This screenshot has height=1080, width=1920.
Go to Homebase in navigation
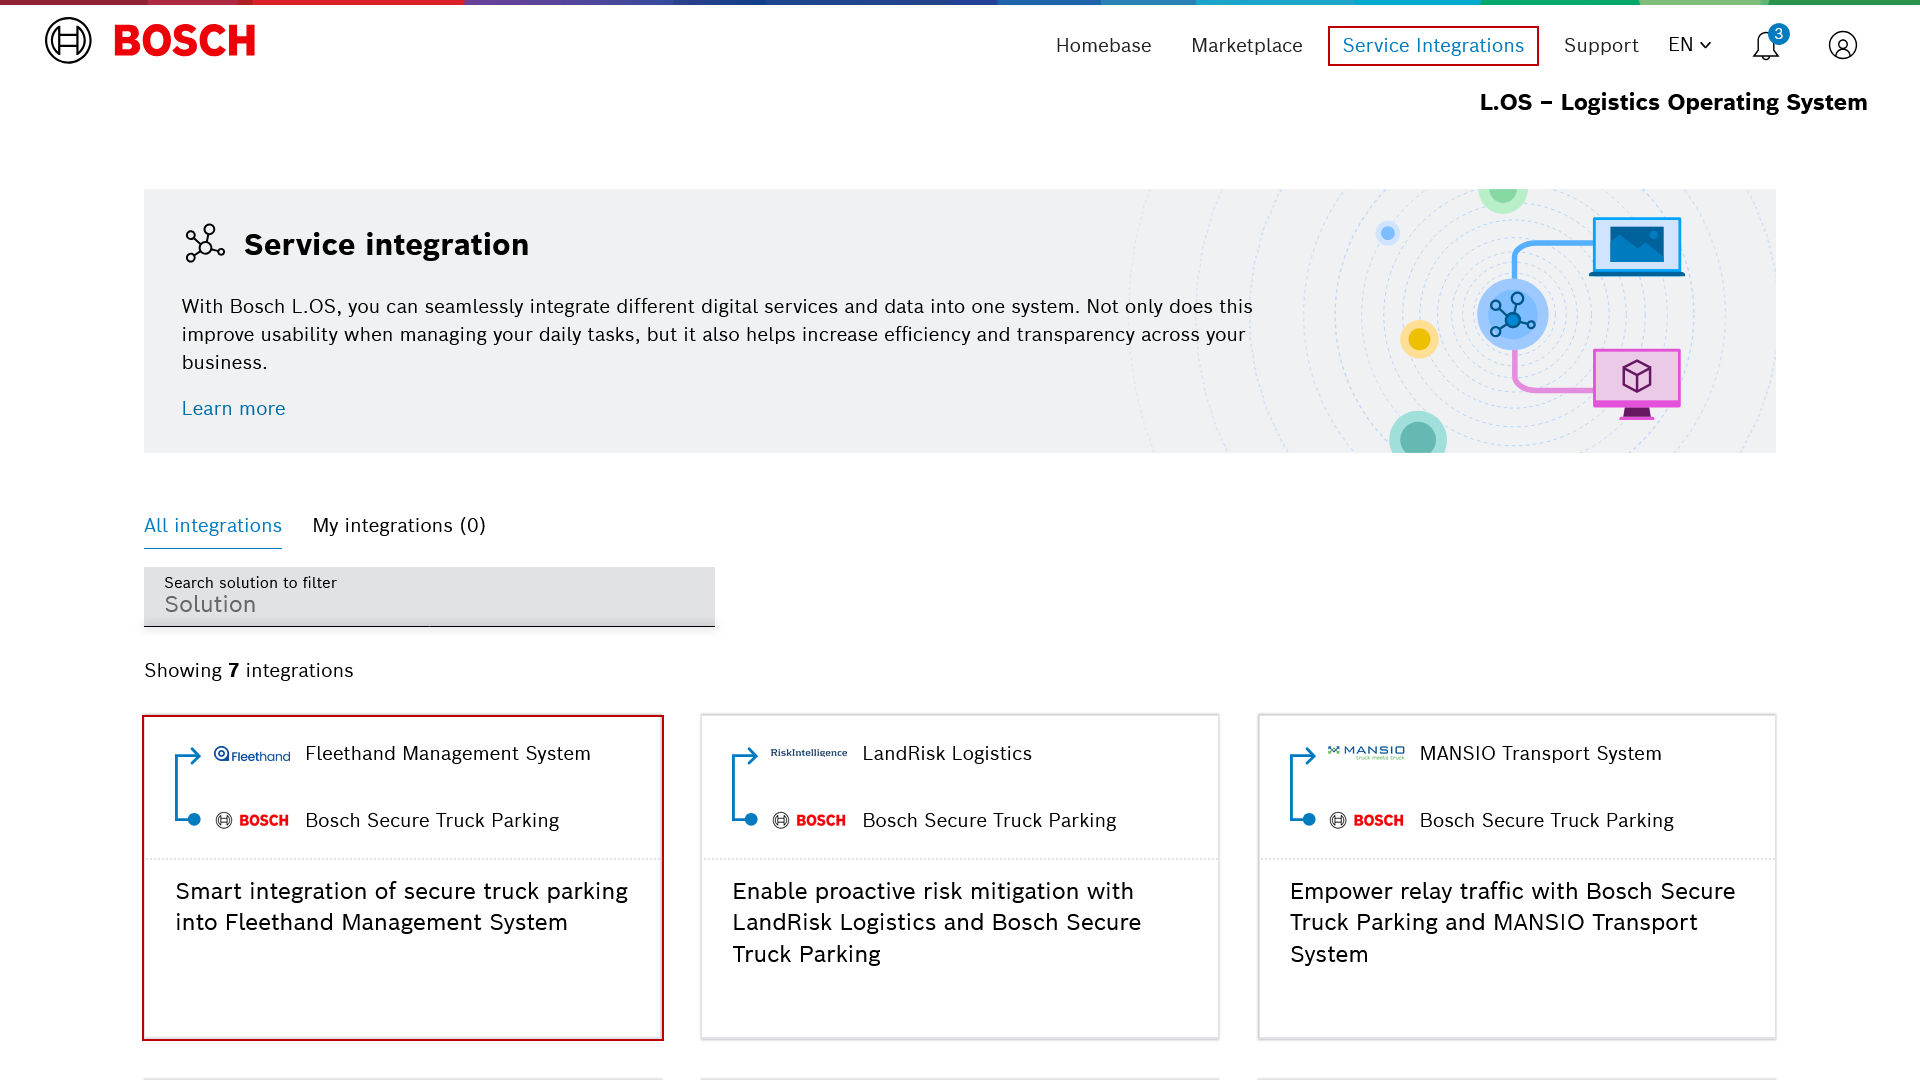pos(1103,46)
